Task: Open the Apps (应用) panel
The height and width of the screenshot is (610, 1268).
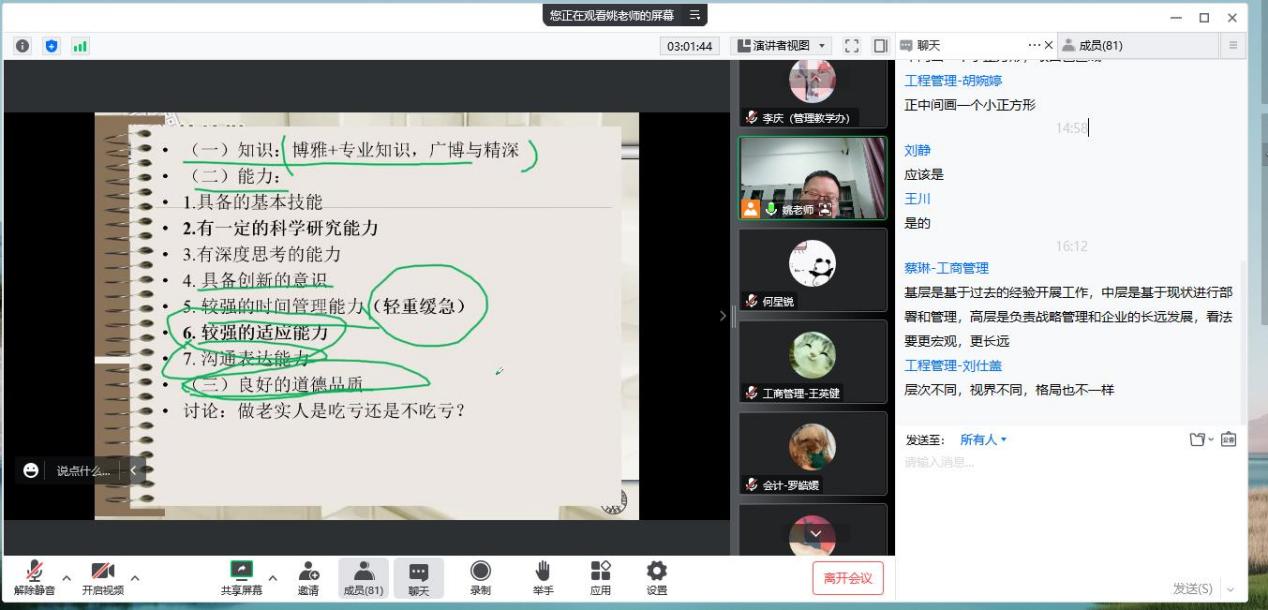Action: point(600,576)
